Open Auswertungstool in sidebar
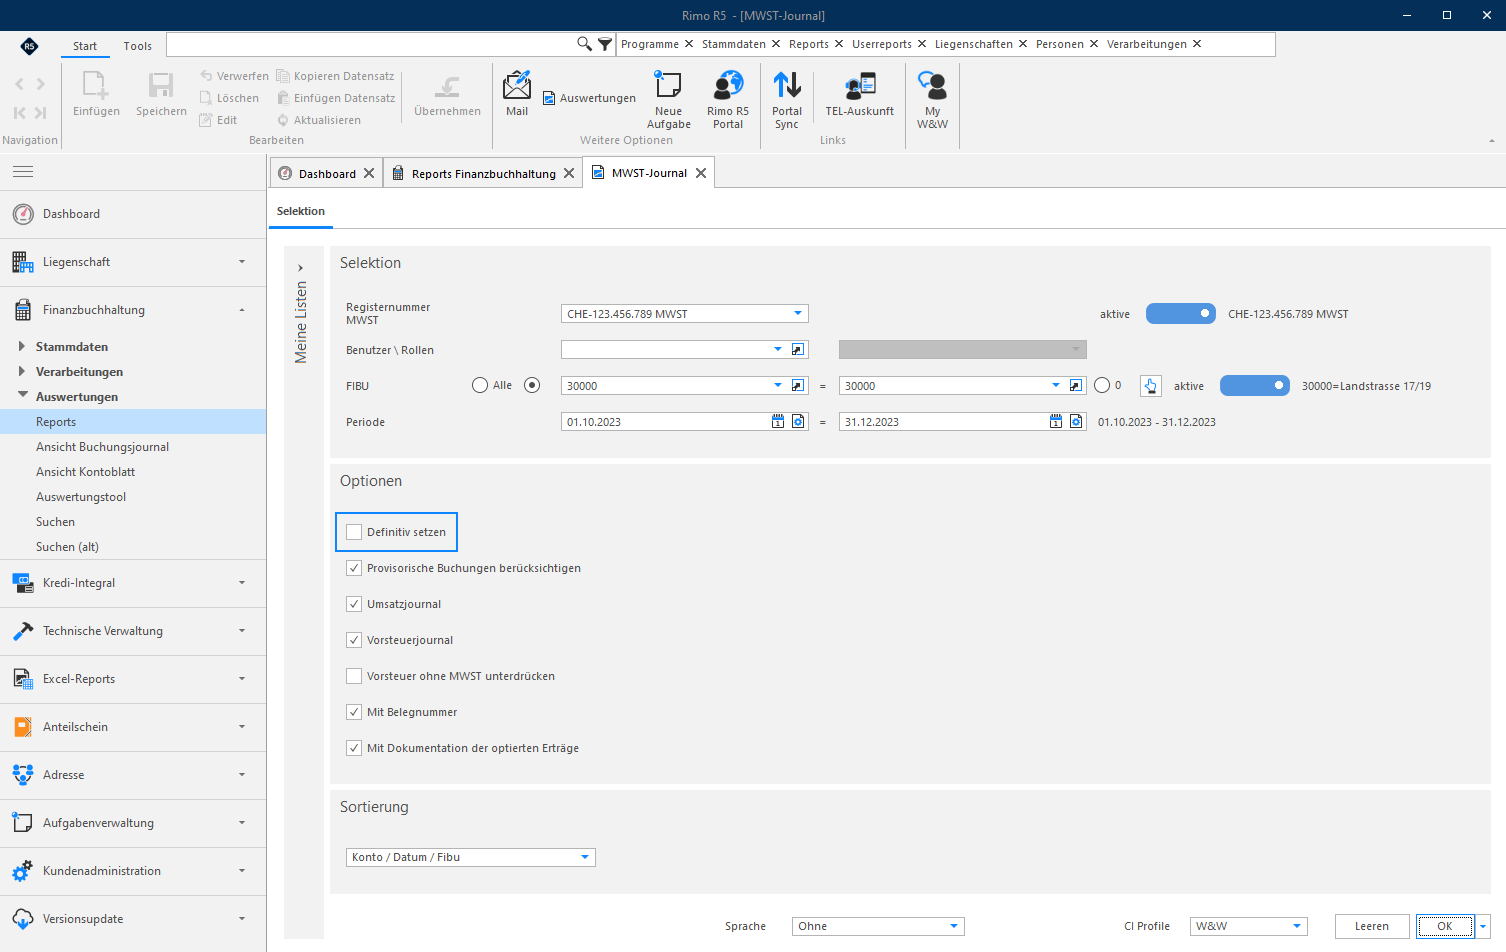The image size is (1506, 952). 133,497
